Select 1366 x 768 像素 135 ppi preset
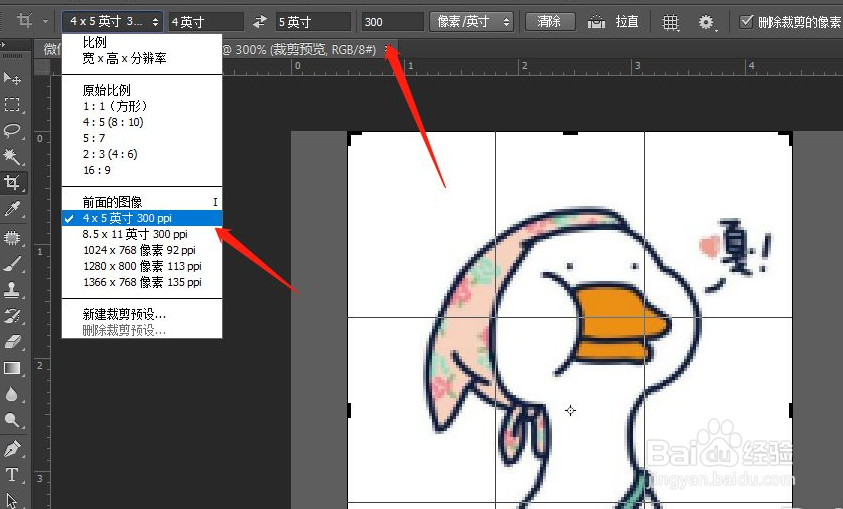 (142, 282)
